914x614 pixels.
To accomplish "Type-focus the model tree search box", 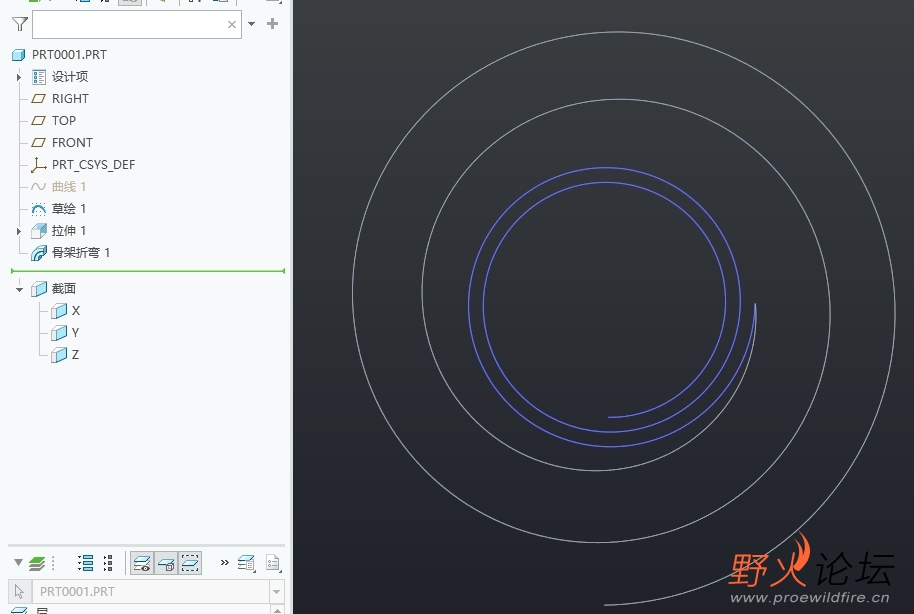I will pyautogui.click(x=129, y=24).
